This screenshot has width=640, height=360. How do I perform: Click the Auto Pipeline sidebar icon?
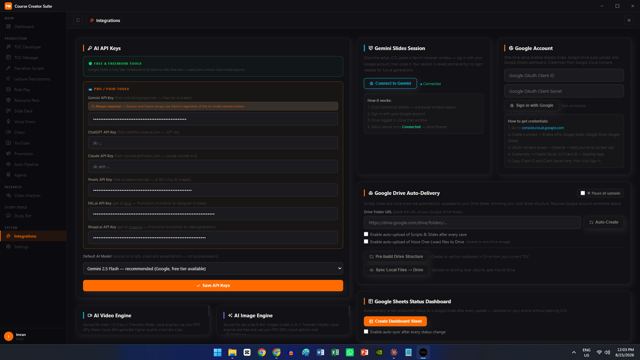click(x=8, y=164)
